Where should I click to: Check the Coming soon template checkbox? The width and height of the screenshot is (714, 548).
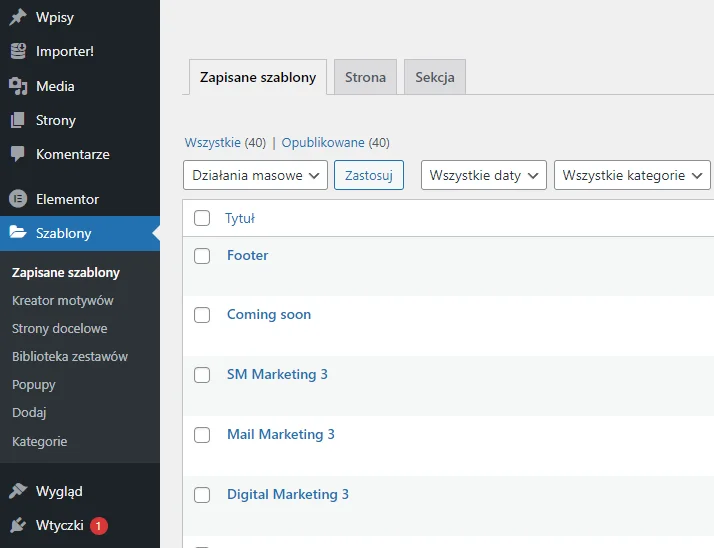point(202,315)
